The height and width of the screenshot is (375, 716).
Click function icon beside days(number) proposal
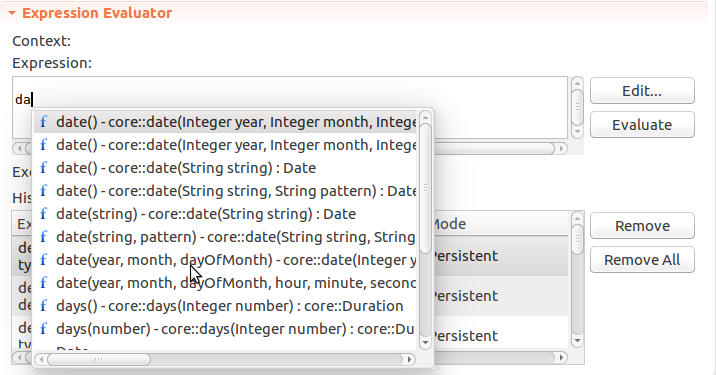(x=43, y=328)
